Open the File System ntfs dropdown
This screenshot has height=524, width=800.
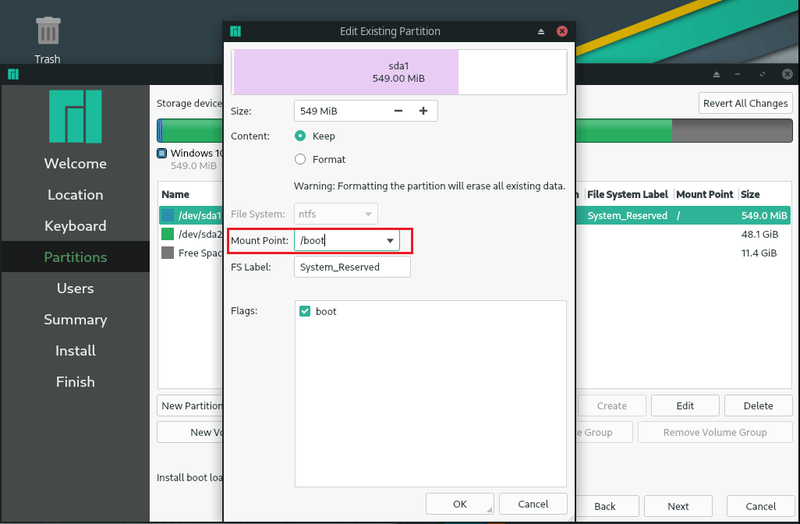(336, 214)
